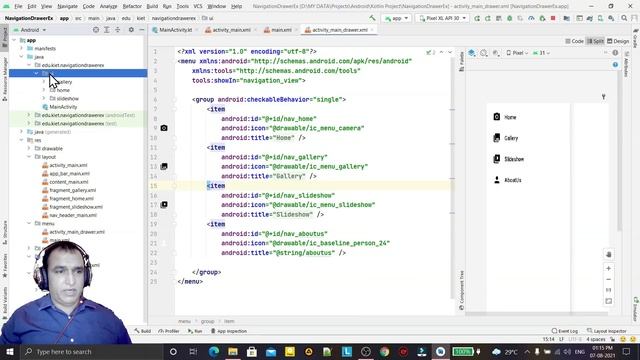Select MainActivity in project tree
Screen dimensions: 640x360
point(63,107)
